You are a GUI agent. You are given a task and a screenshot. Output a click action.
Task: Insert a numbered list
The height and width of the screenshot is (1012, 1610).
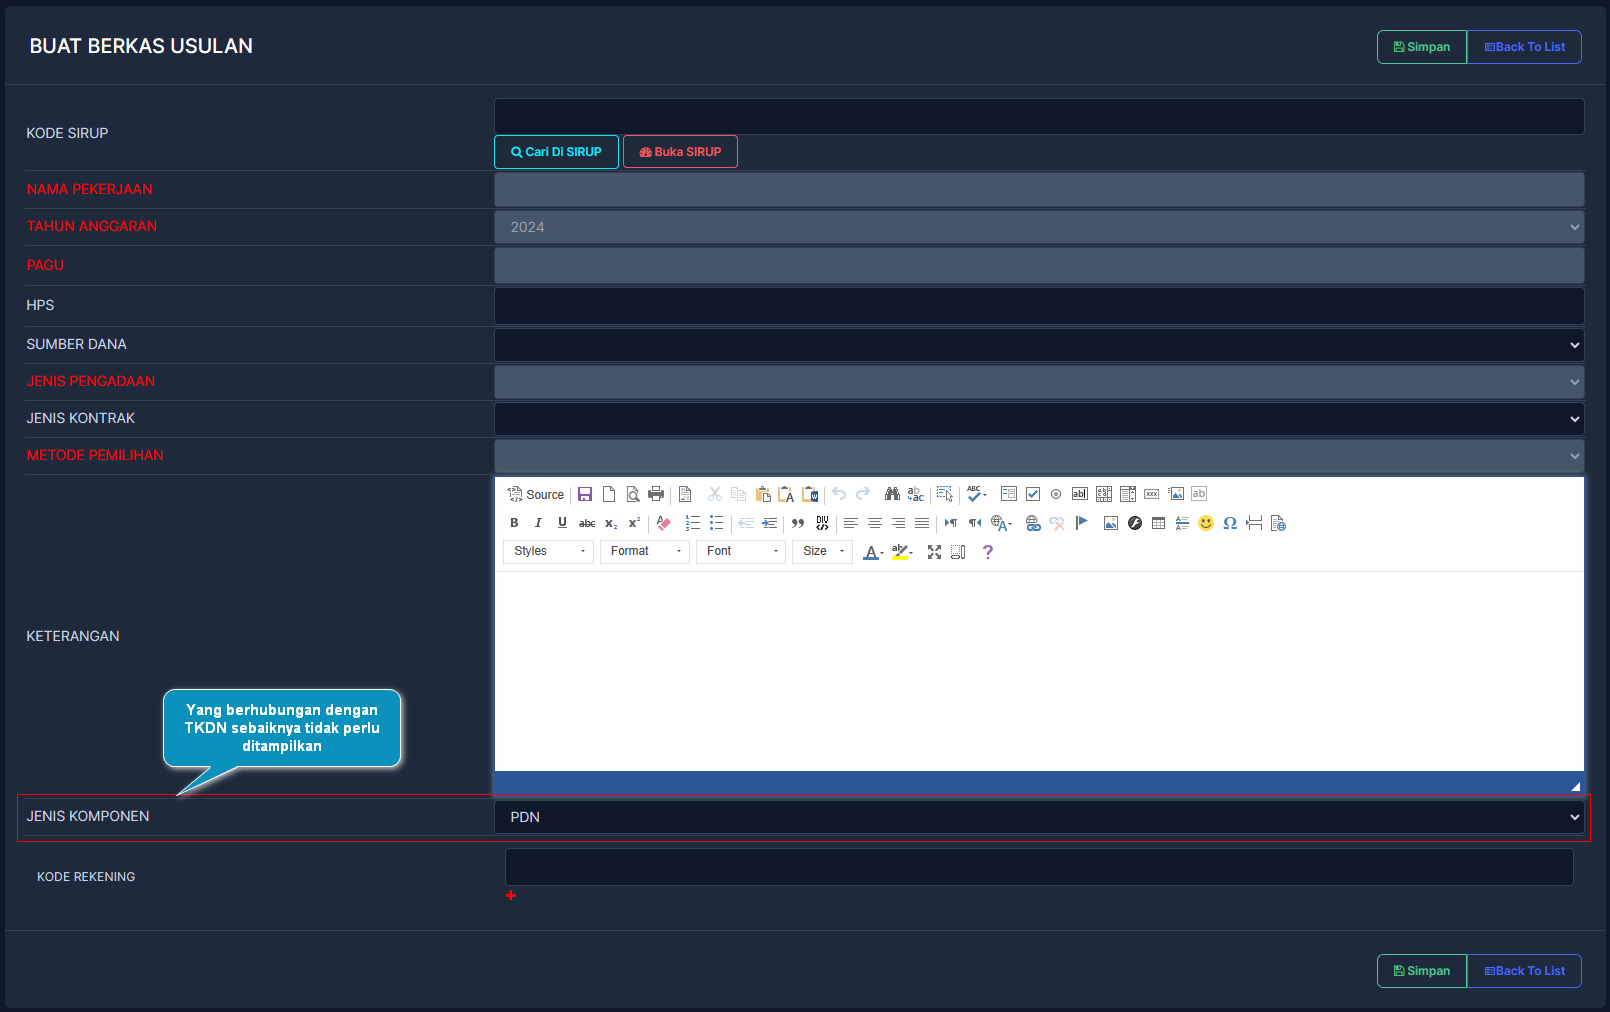pos(692,523)
